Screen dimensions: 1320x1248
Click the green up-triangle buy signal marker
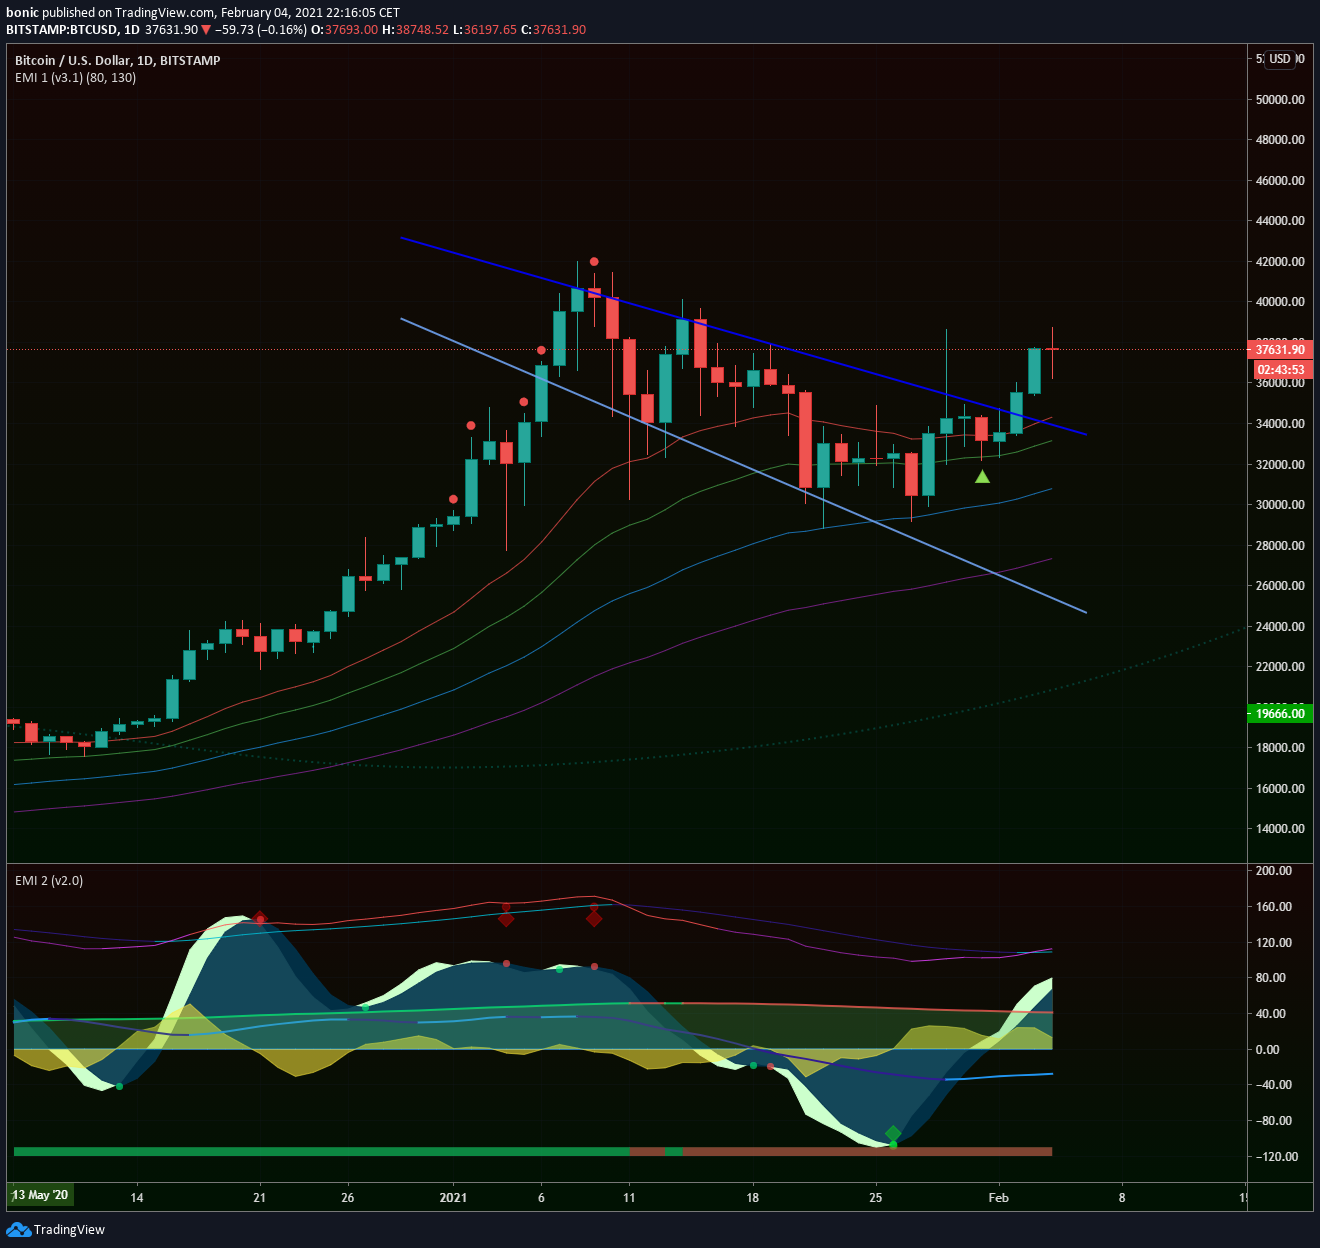coord(982,477)
